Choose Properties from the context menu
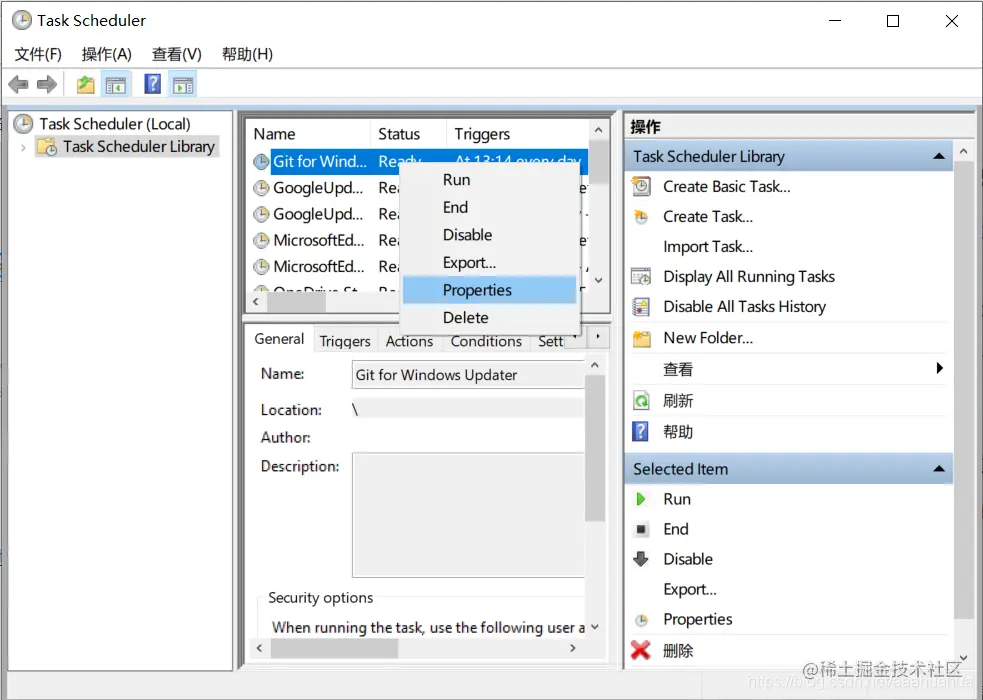 pos(490,290)
